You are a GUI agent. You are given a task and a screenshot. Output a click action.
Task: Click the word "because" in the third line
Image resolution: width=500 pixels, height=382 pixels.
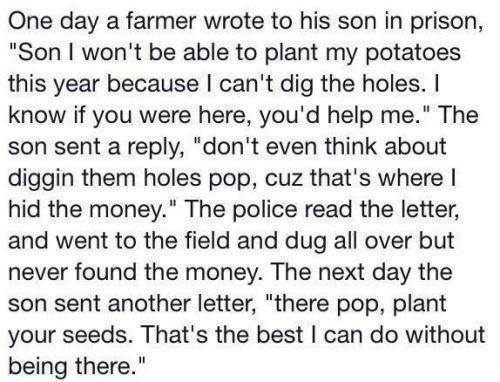pyautogui.click(x=153, y=83)
